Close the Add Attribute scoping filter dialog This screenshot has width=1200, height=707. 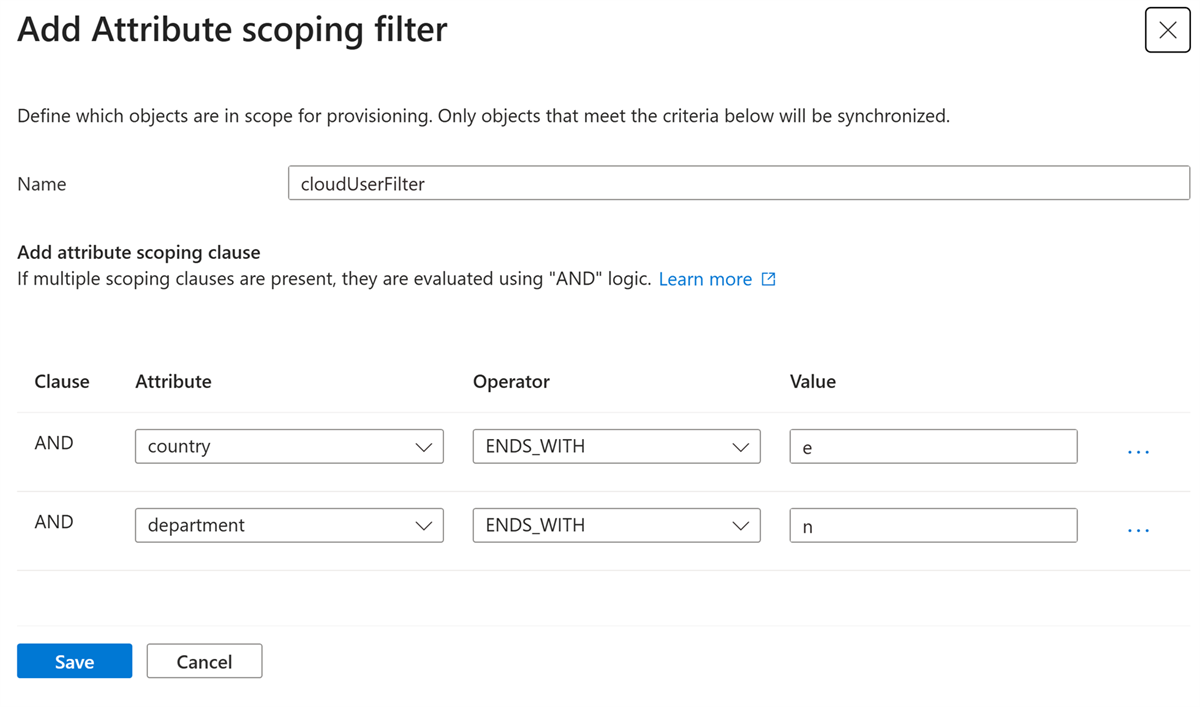(x=1167, y=30)
